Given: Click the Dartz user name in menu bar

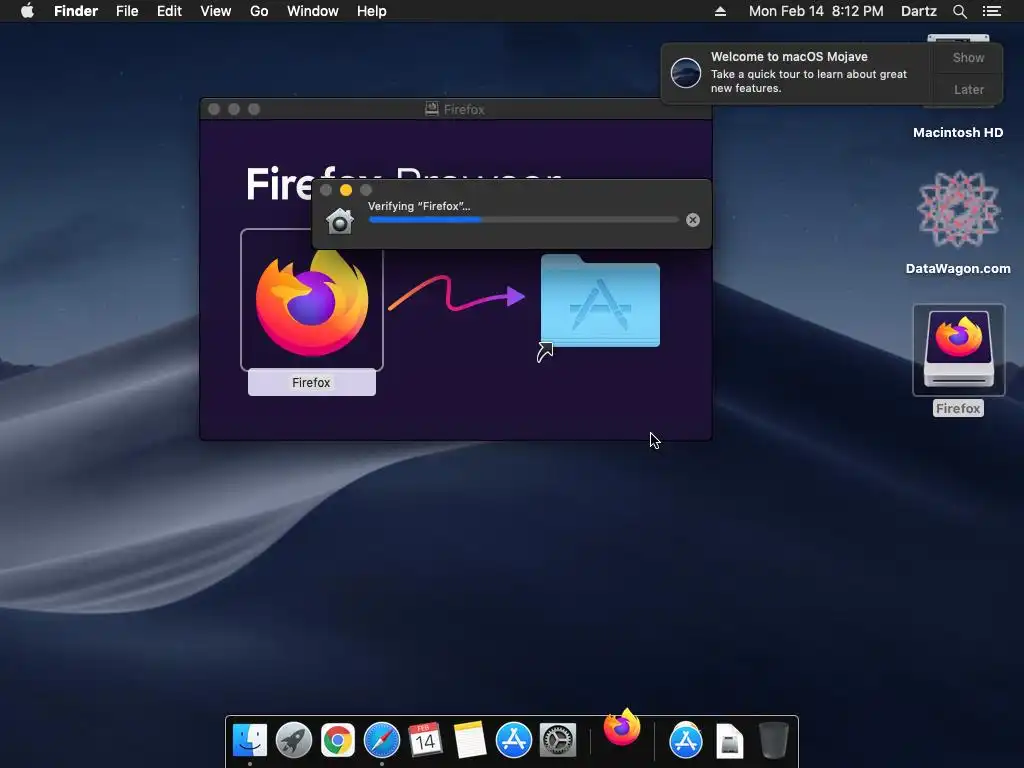Looking at the screenshot, I should [918, 11].
